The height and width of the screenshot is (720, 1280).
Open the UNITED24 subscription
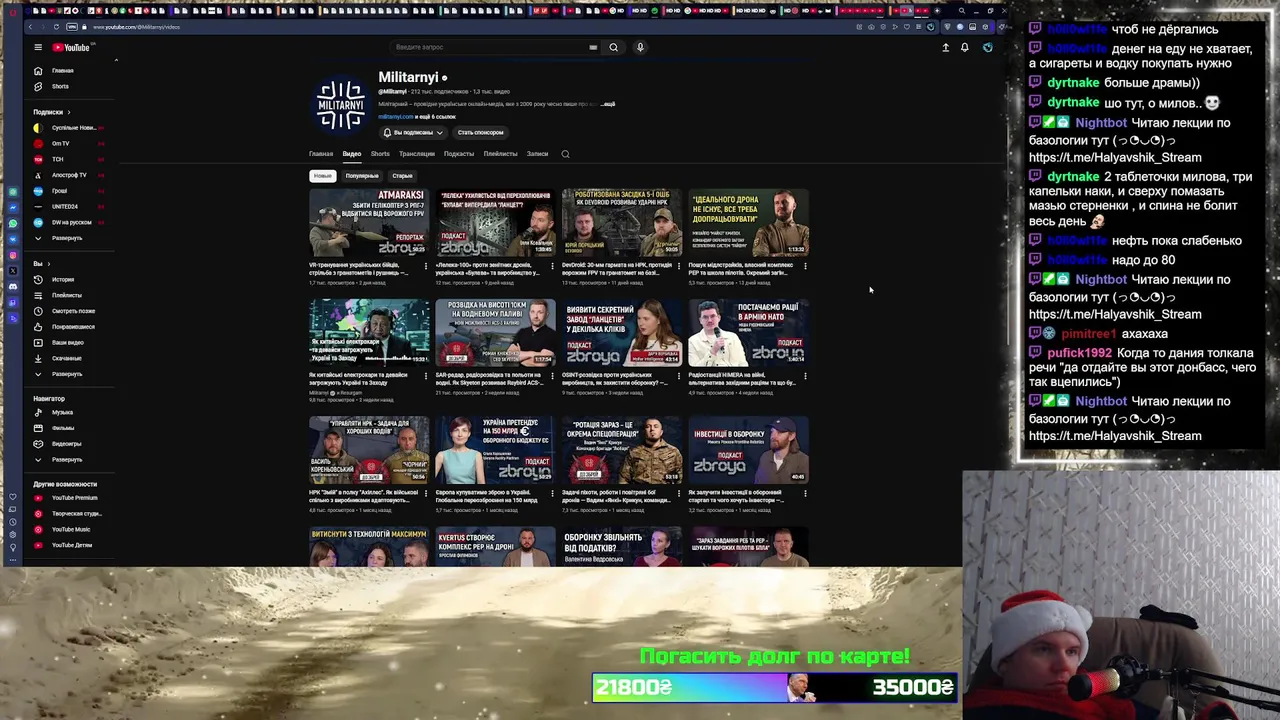tap(65, 207)
